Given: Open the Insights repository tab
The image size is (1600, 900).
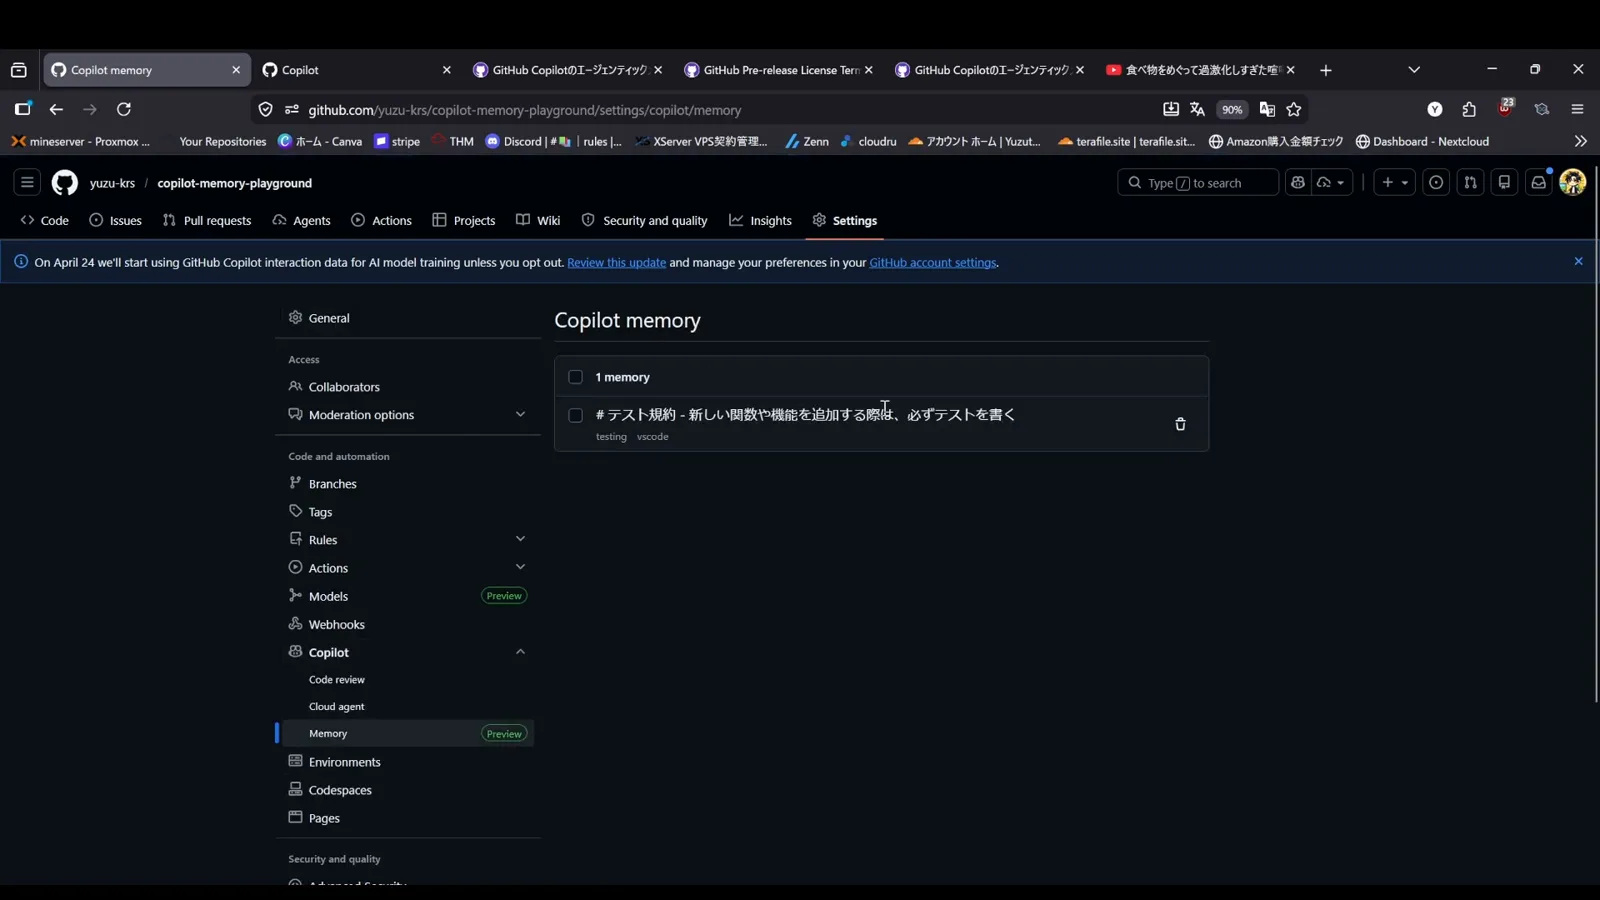Looking at the screenshot, I should point(761,220).
